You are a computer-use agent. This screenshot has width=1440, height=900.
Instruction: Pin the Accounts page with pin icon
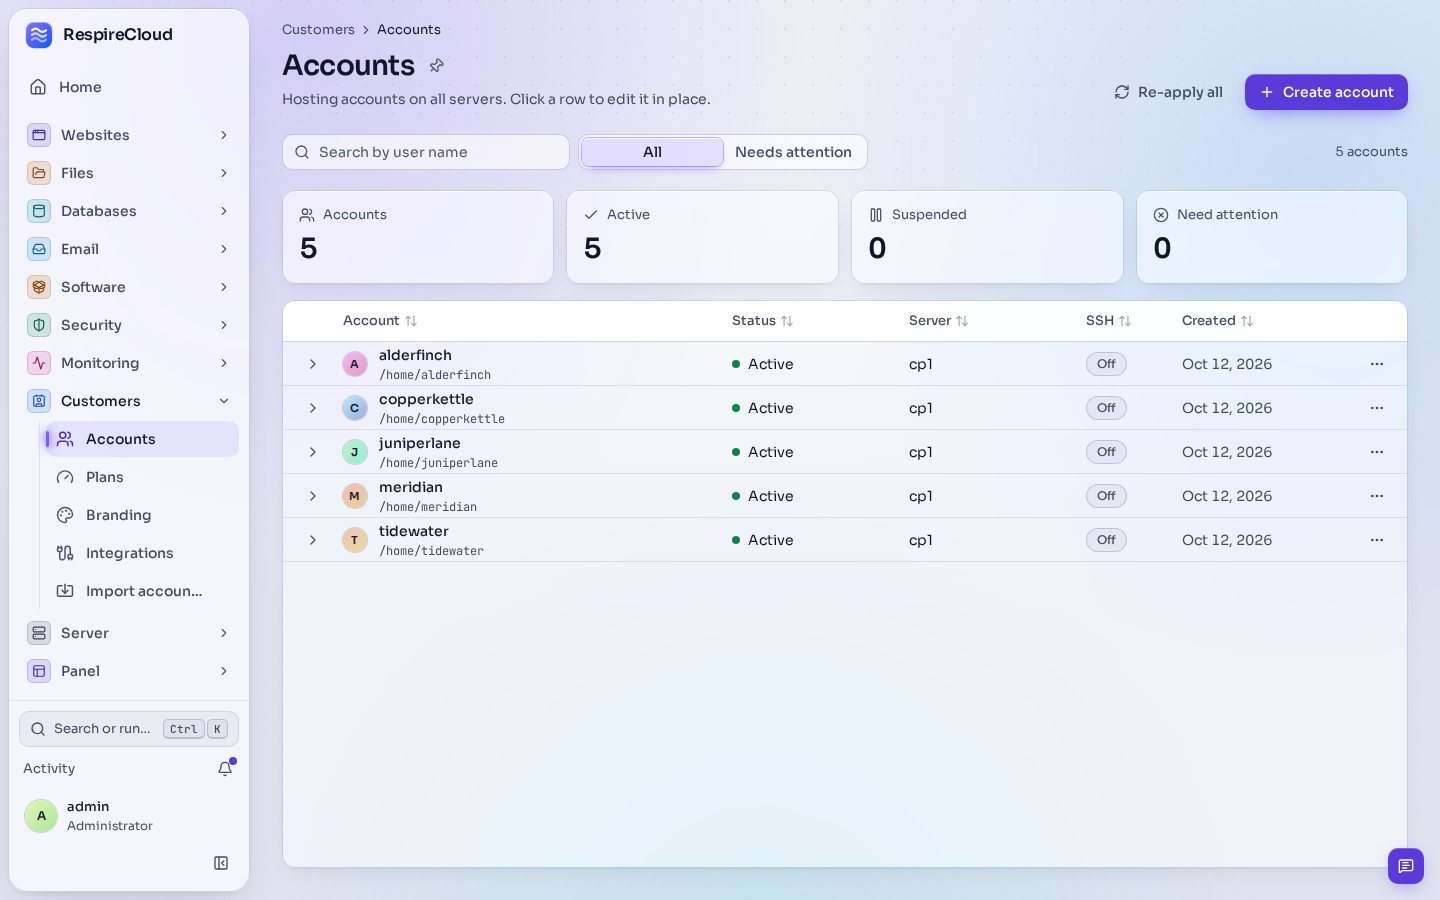[436, 66]
